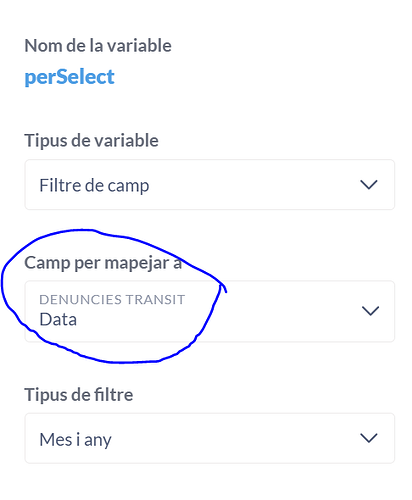Click the Tipus de filtre label
Screen dimensions: 412x500
click(x=79, y=395)
